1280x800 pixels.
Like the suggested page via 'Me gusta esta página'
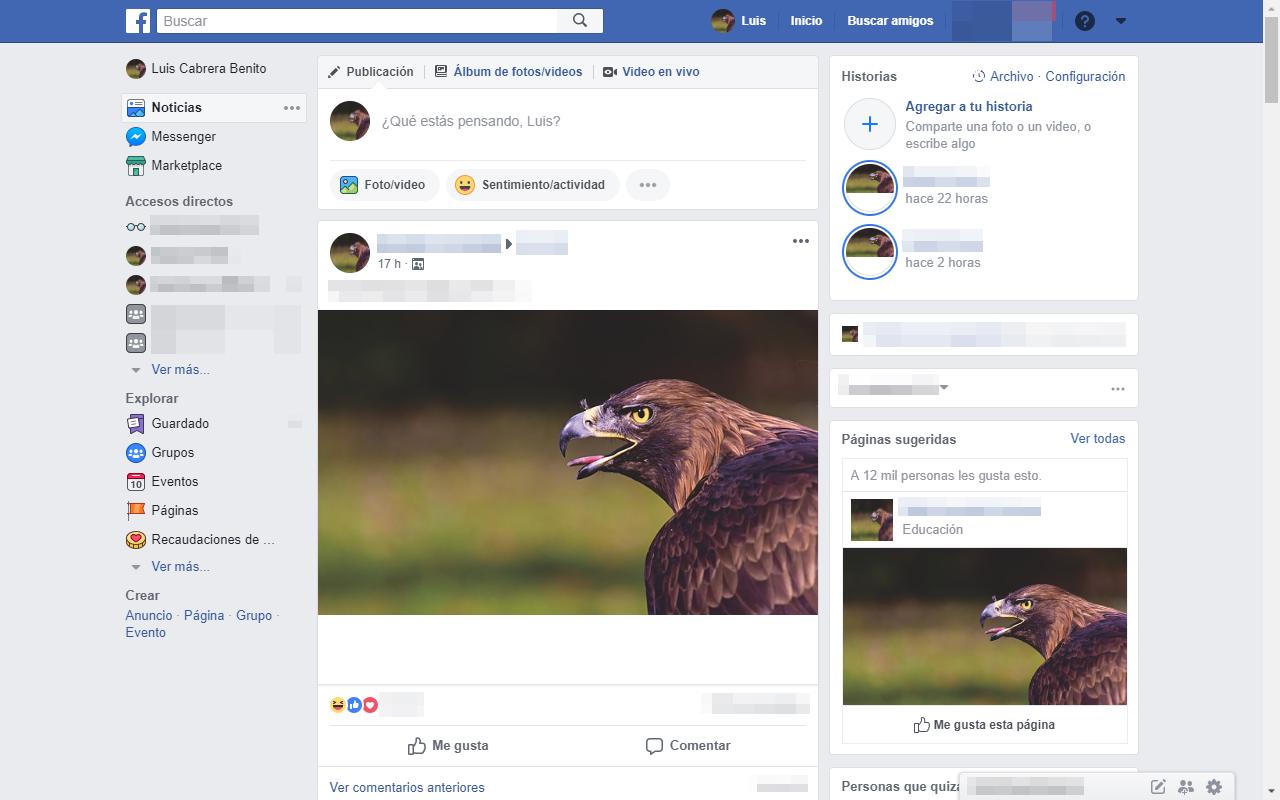click(x=984, y=725)
